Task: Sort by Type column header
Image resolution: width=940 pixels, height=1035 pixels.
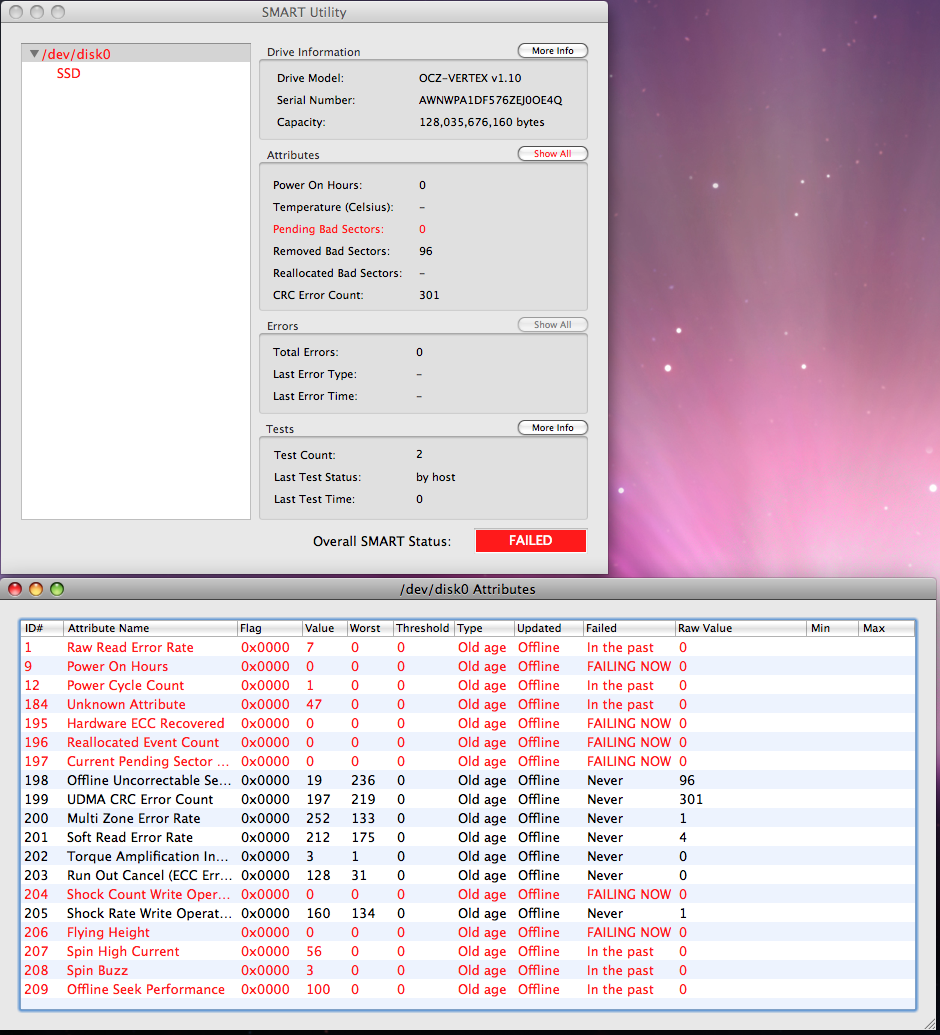Action: click(x=484, y=628)
